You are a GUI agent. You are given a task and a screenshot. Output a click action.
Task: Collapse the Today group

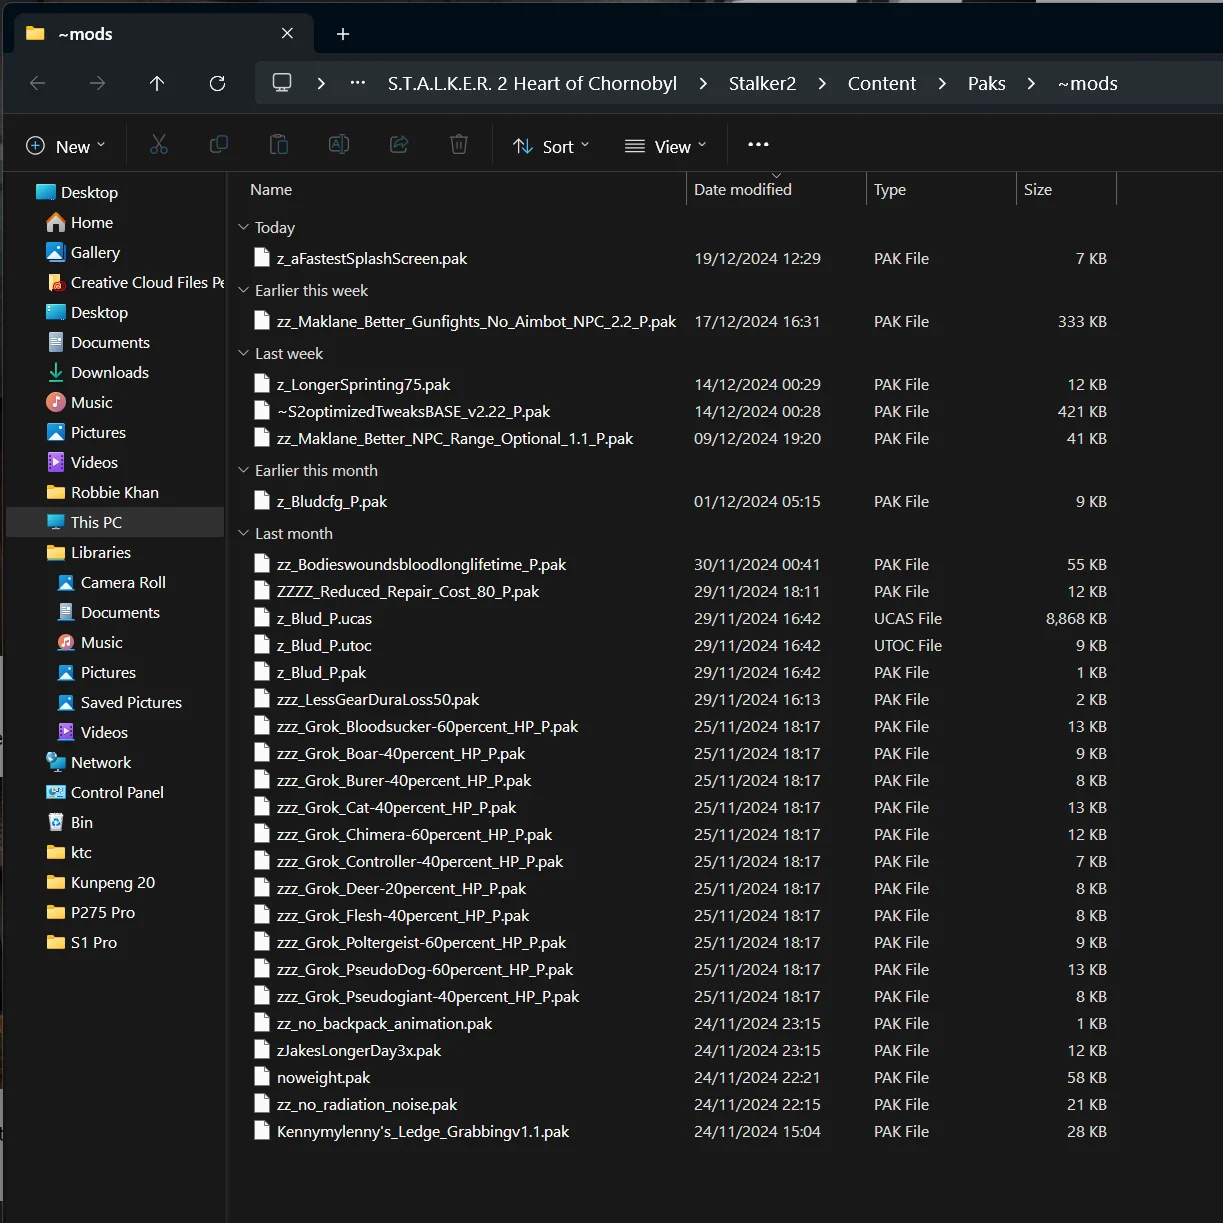click(x=243, y=227)
